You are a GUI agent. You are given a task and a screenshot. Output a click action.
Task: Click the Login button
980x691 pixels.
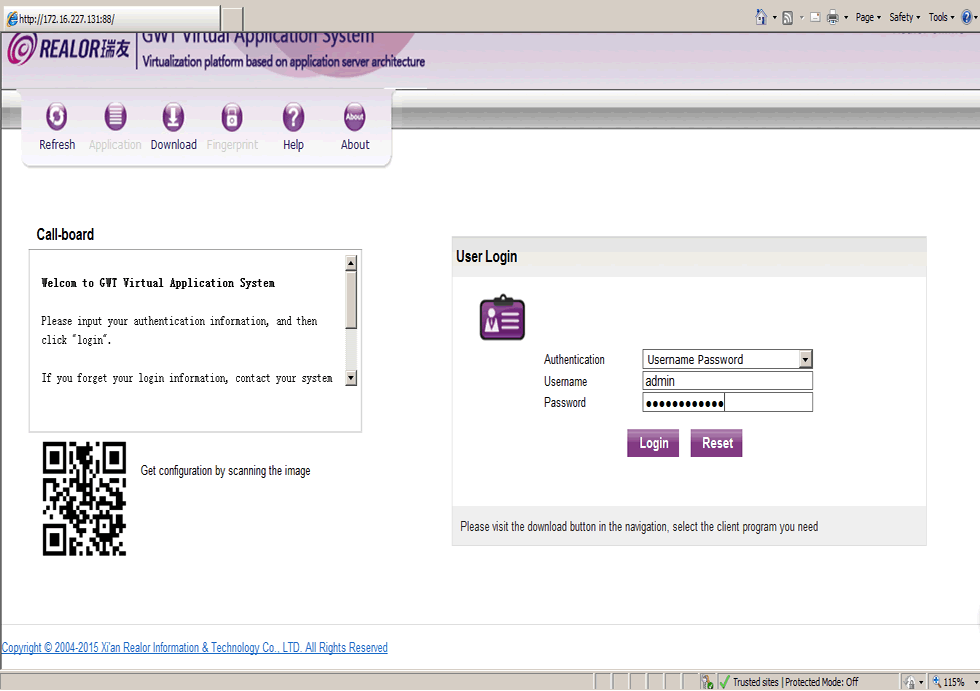point(653,443)
